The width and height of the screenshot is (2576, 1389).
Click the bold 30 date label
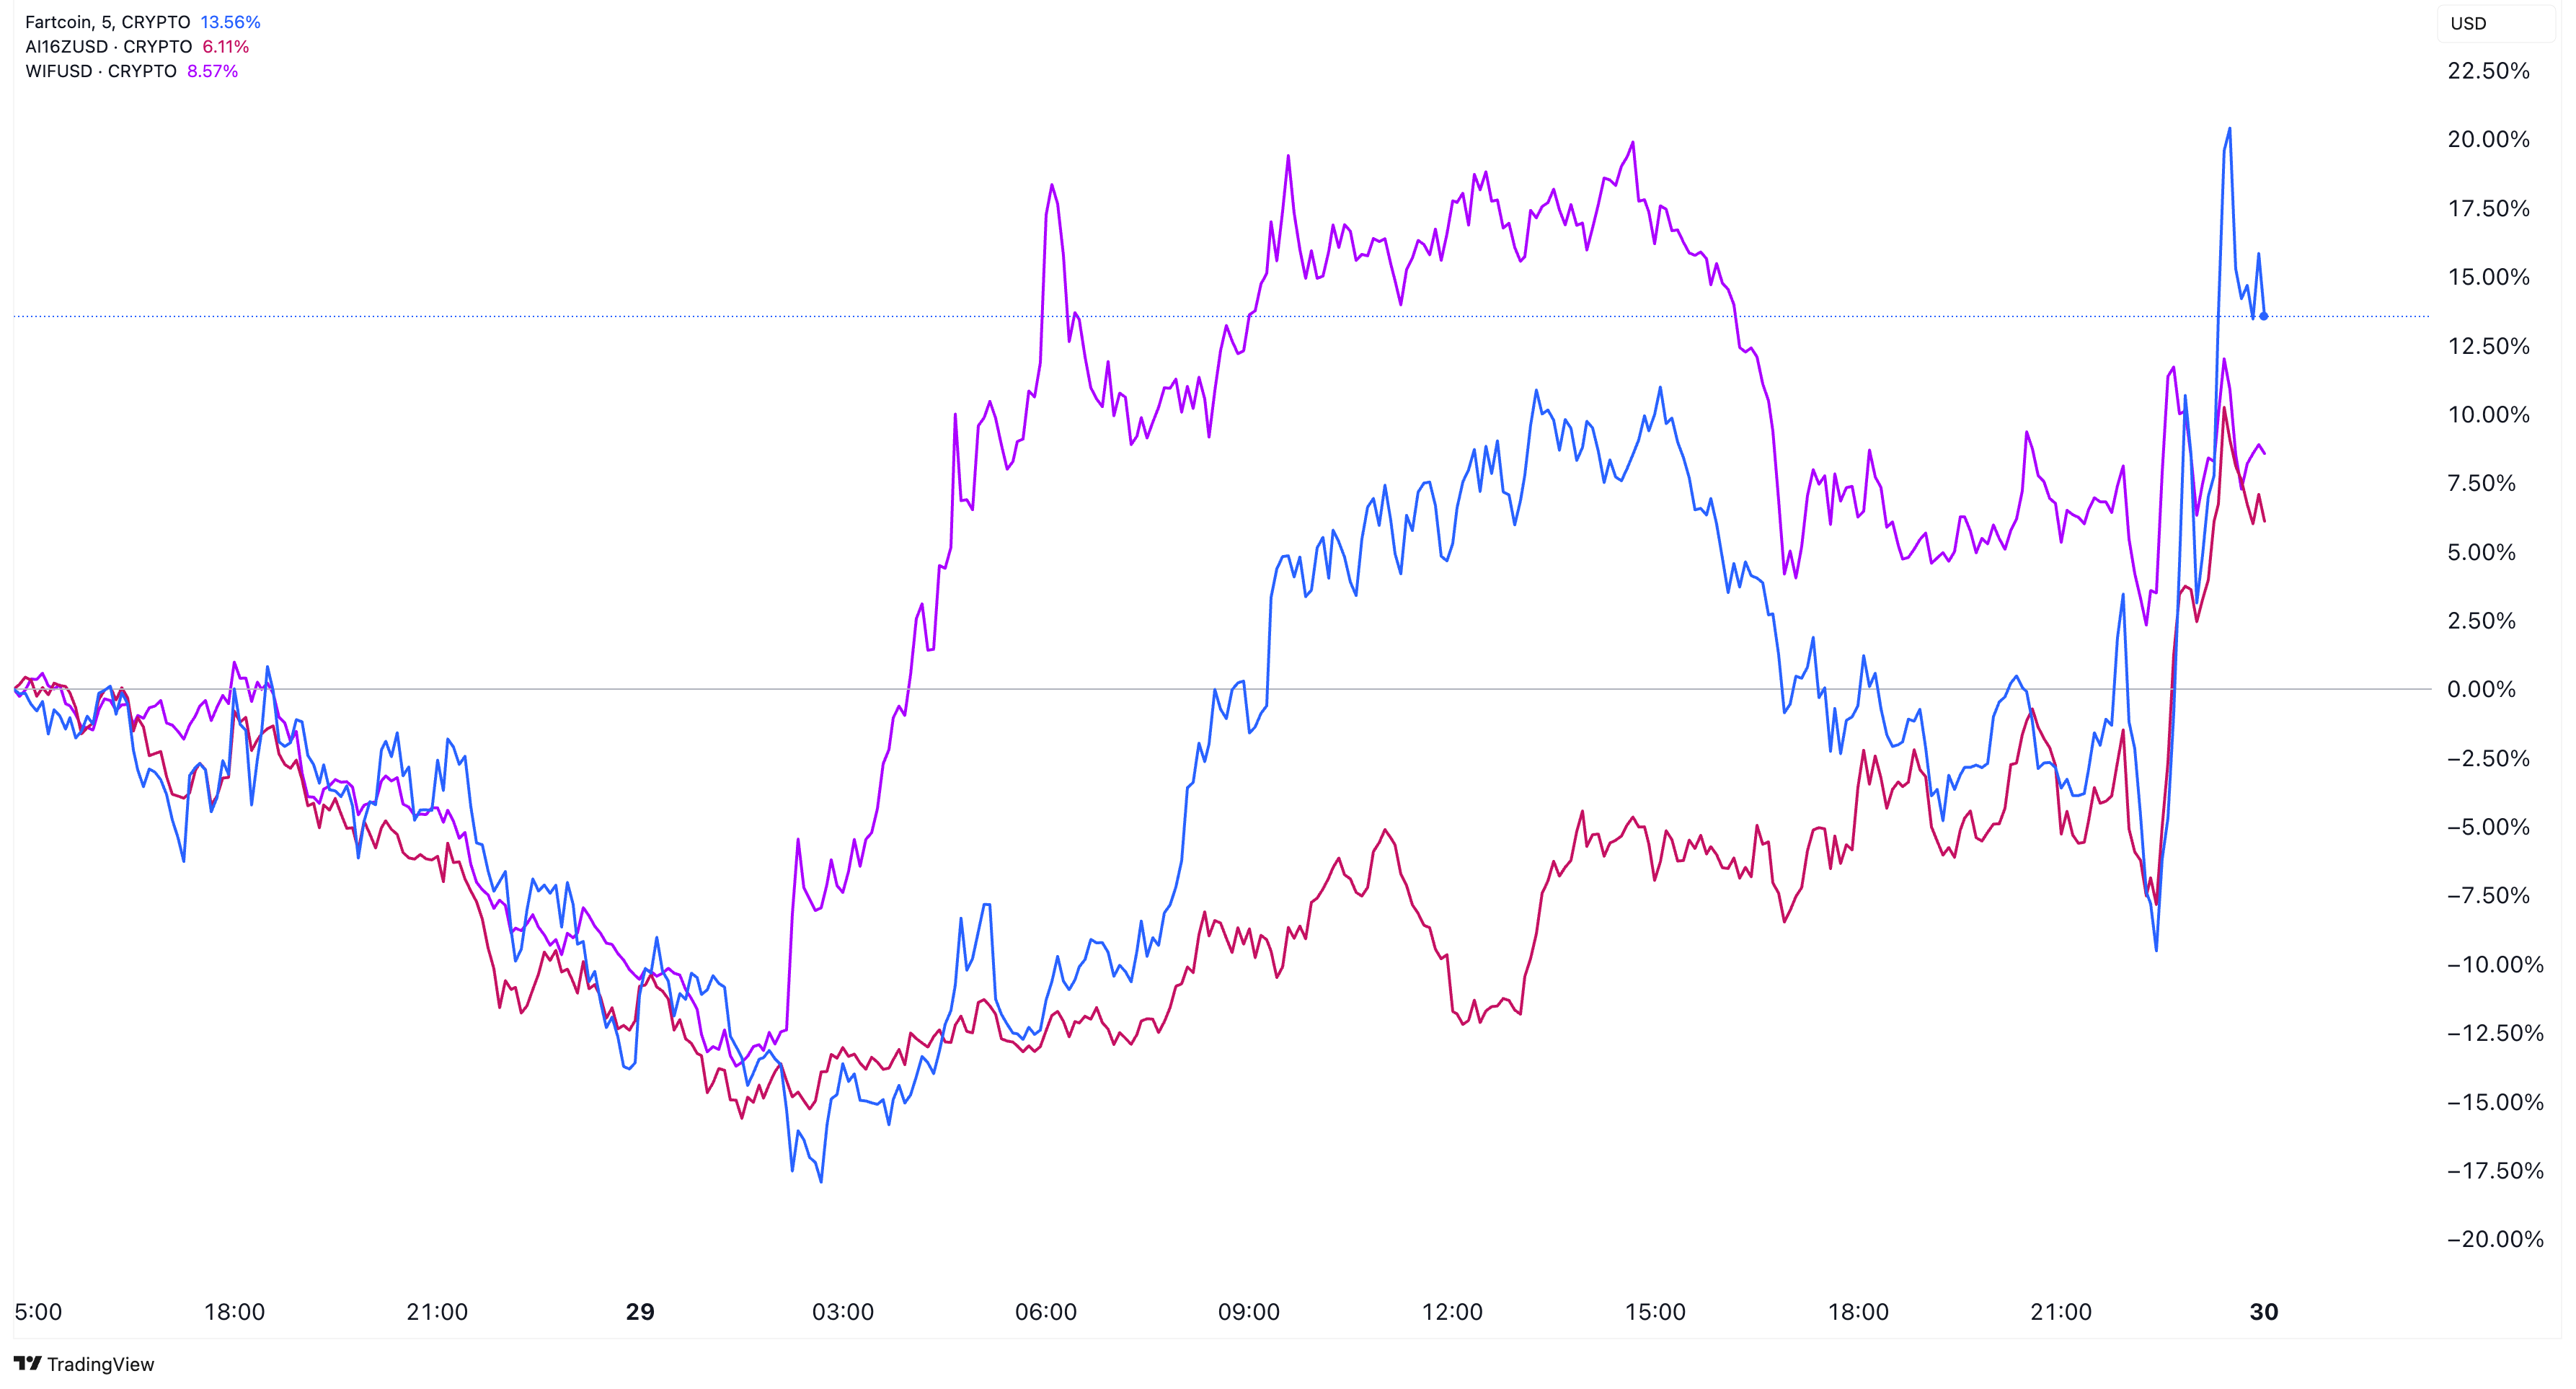2263,1311
